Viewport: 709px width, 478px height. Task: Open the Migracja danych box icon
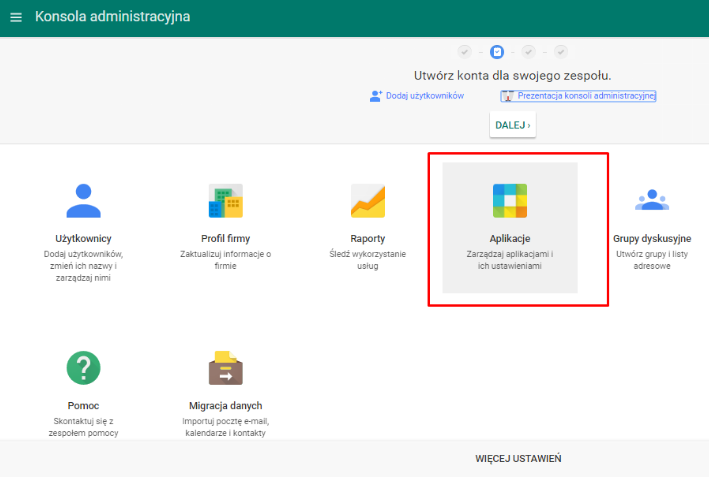click(x=226, y=368)
